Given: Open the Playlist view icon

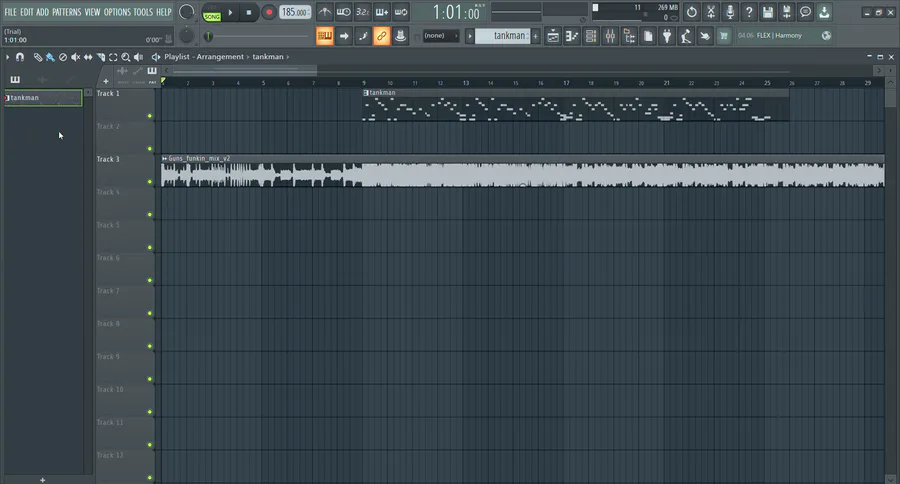Looking at the screenshot, I should pyautogui.click(x=553, y=36).
